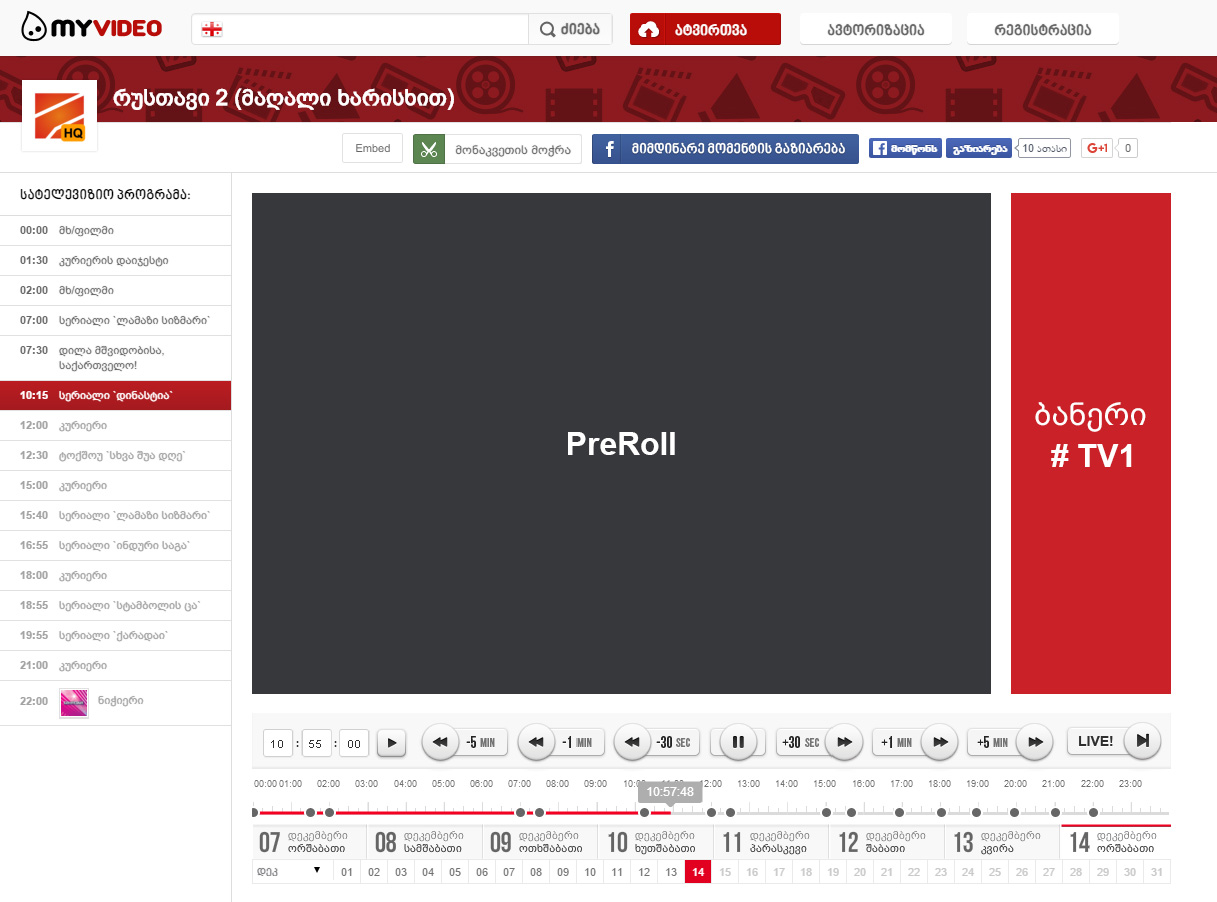The image size is (1217, 902).
Task: Switch to the 10 December day tab
Action: tap(655, 842)
